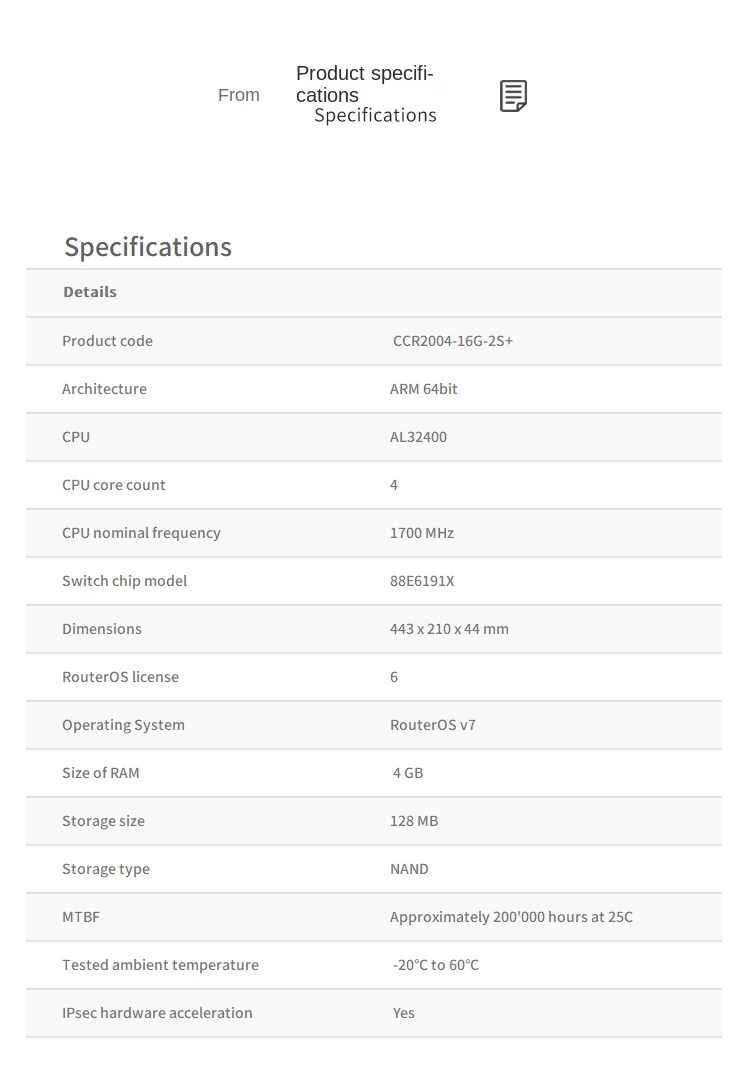The width and height of the screenshot is (750, 1066).
Task: Click the RouterOS v7 operating system value
Action: [432, 725]
